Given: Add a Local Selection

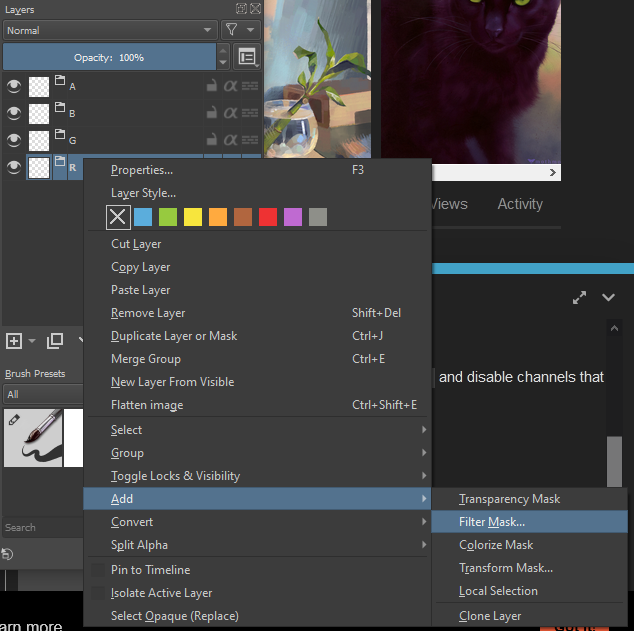Looking at the screenshot, I should click(x=529, y=591).
